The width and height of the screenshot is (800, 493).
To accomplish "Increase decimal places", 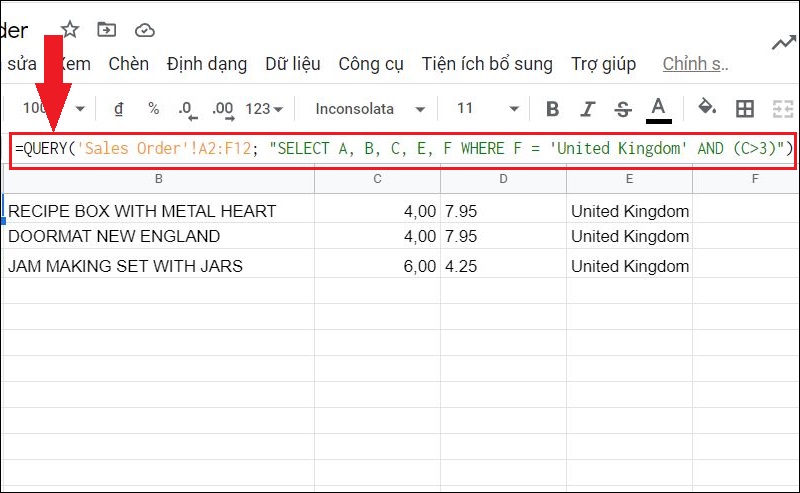I will pyautogui.click(x=222, y=108).
